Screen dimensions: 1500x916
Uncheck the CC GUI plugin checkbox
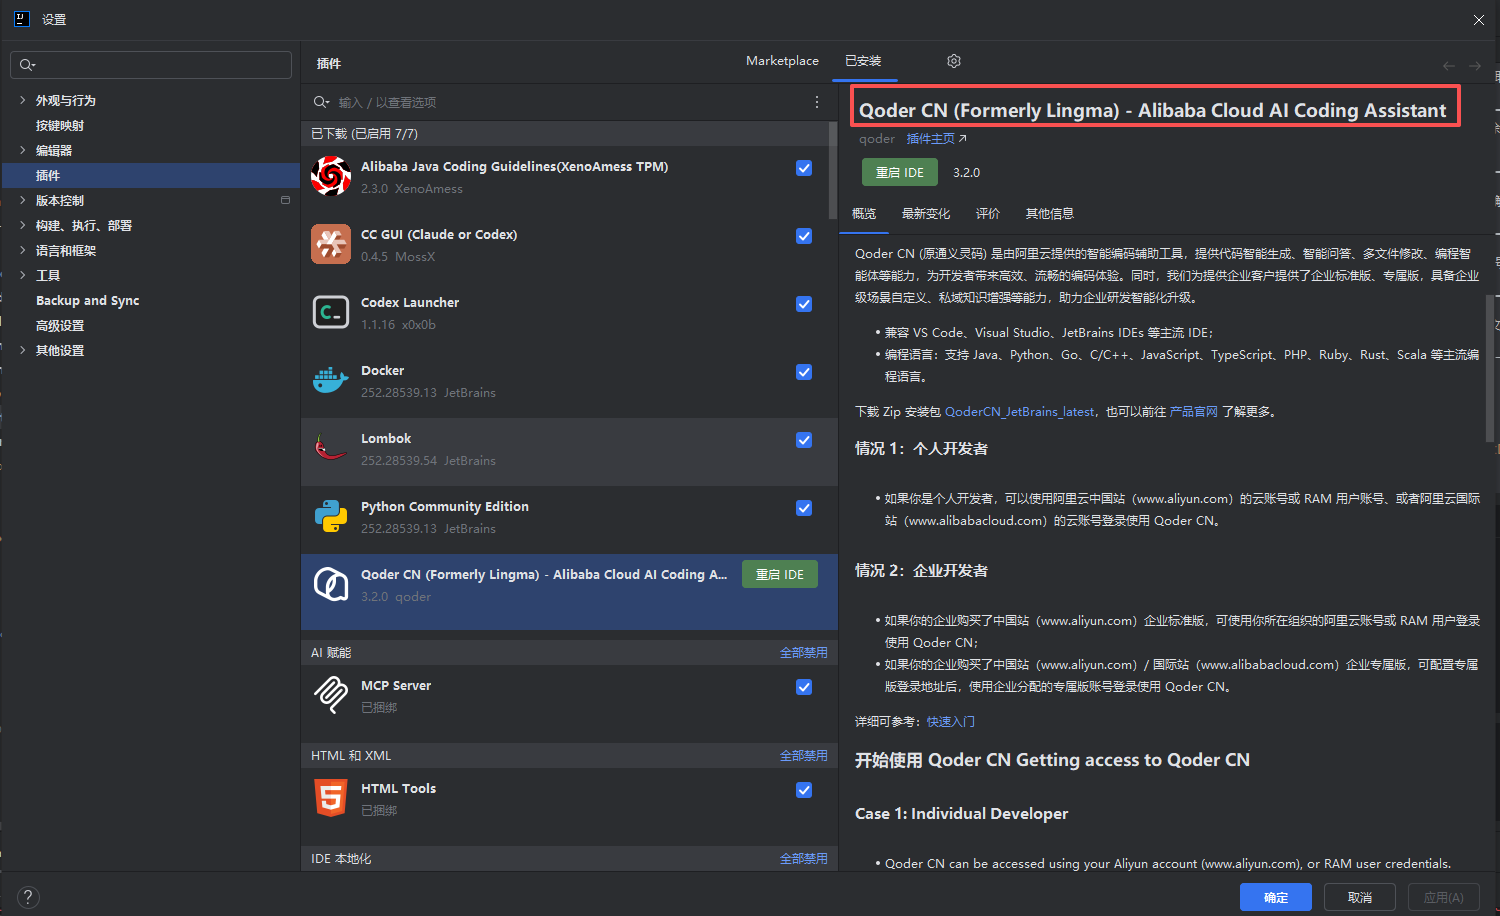804,236
